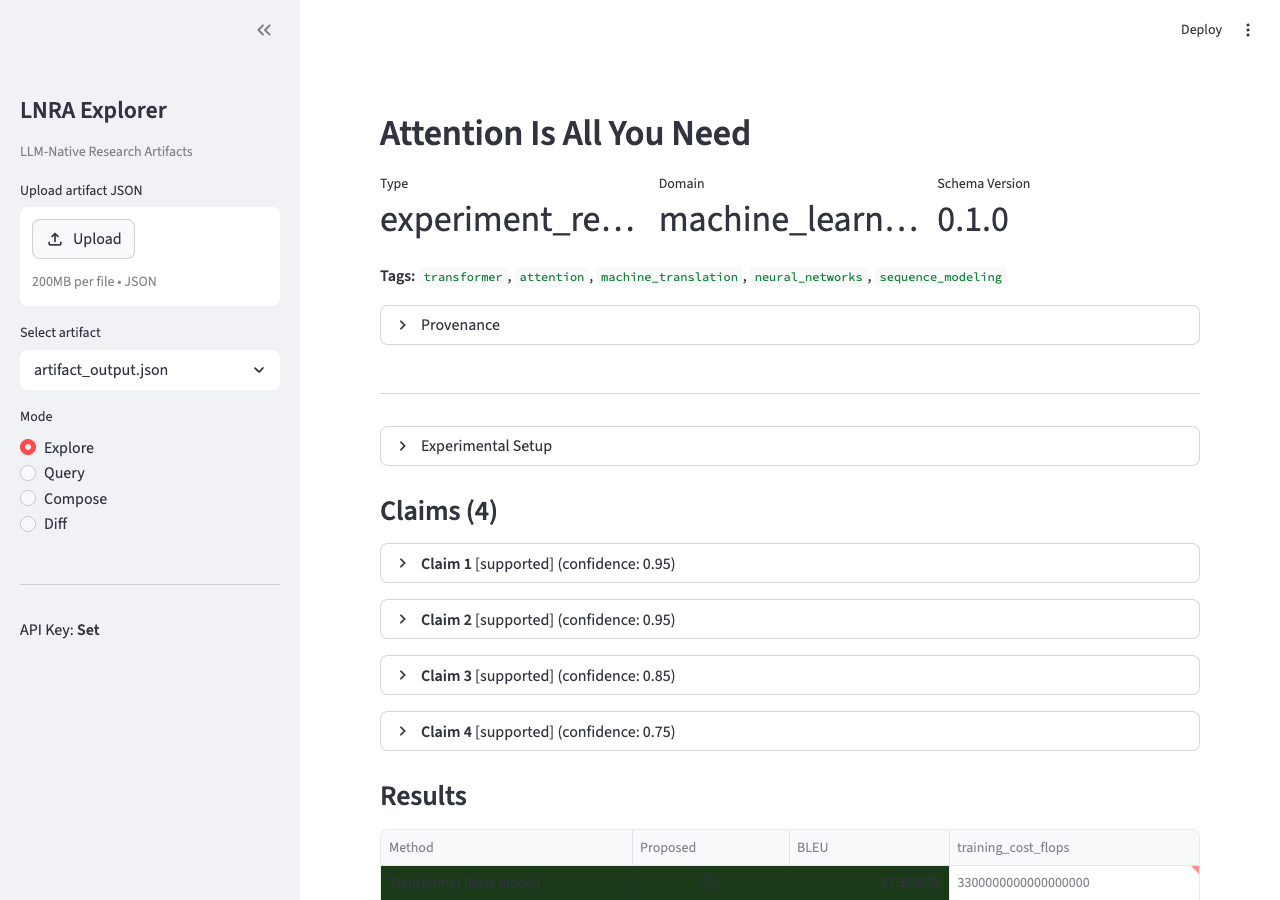Expand the Experimental Setup section
The height and width of the screenshot is (900, 1280).
(x=789, y=446)
